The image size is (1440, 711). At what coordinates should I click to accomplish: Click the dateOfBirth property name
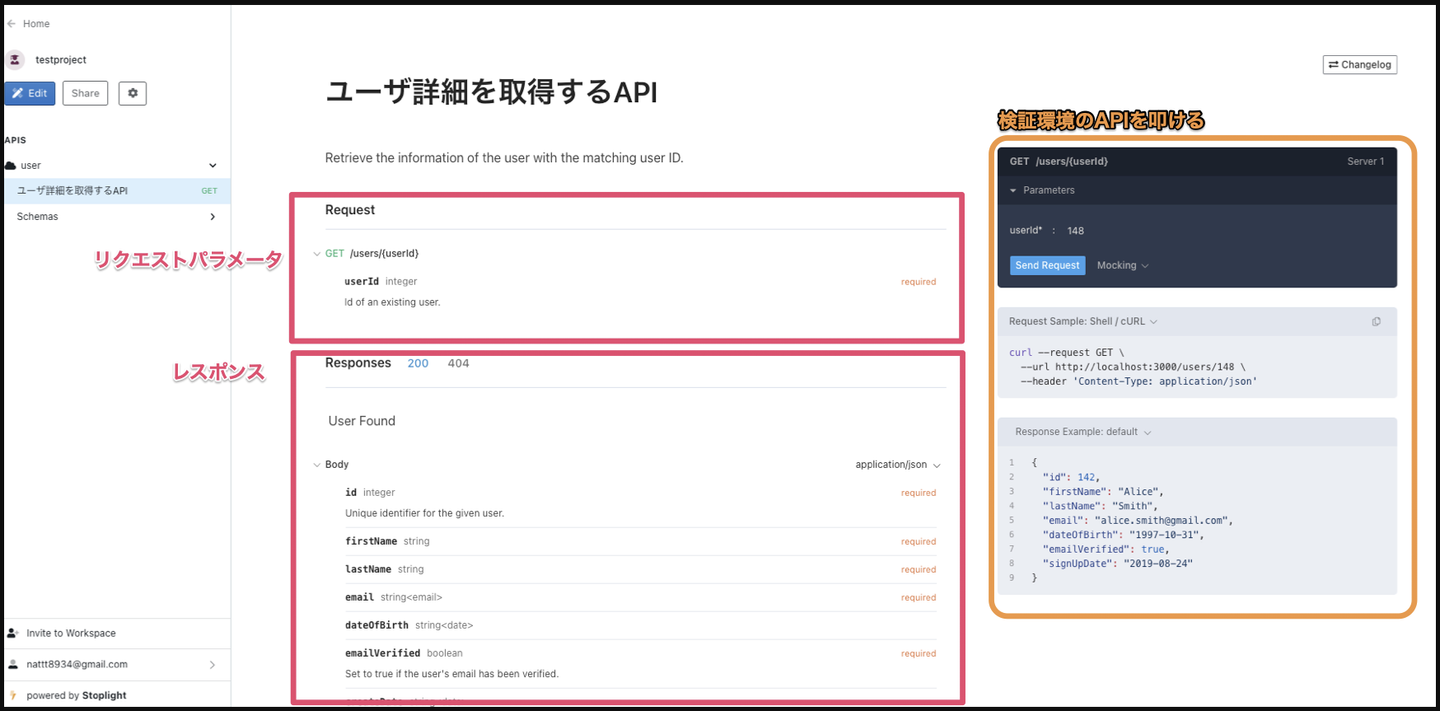pyautogui.click(x=377, y=625)
